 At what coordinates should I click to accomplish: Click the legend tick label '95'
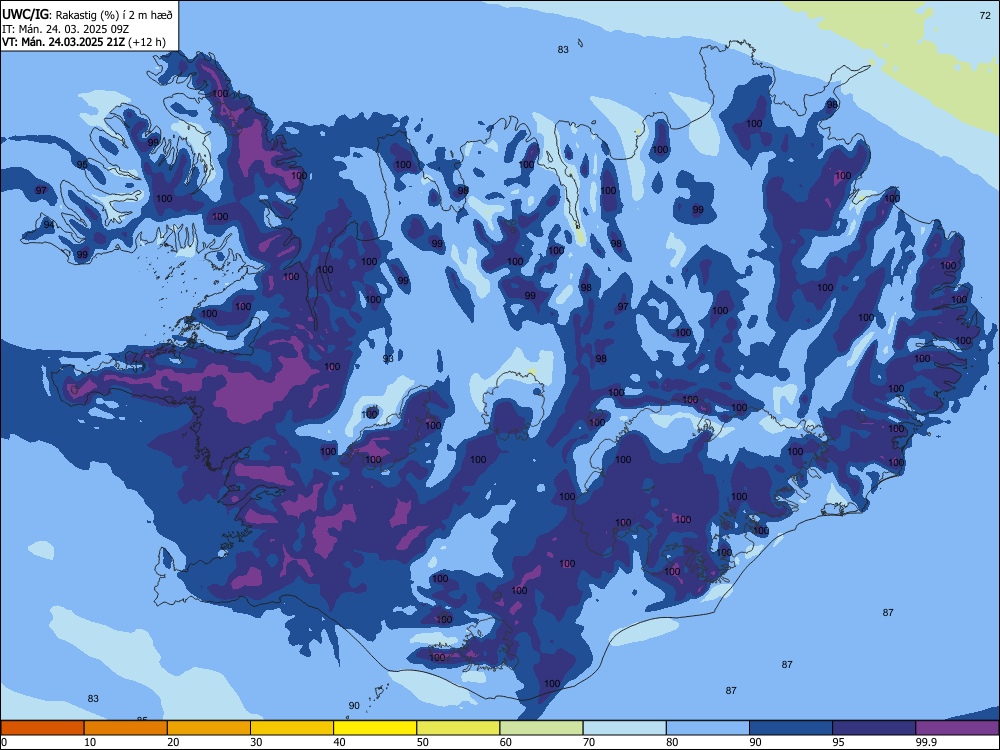click(839, 742)
